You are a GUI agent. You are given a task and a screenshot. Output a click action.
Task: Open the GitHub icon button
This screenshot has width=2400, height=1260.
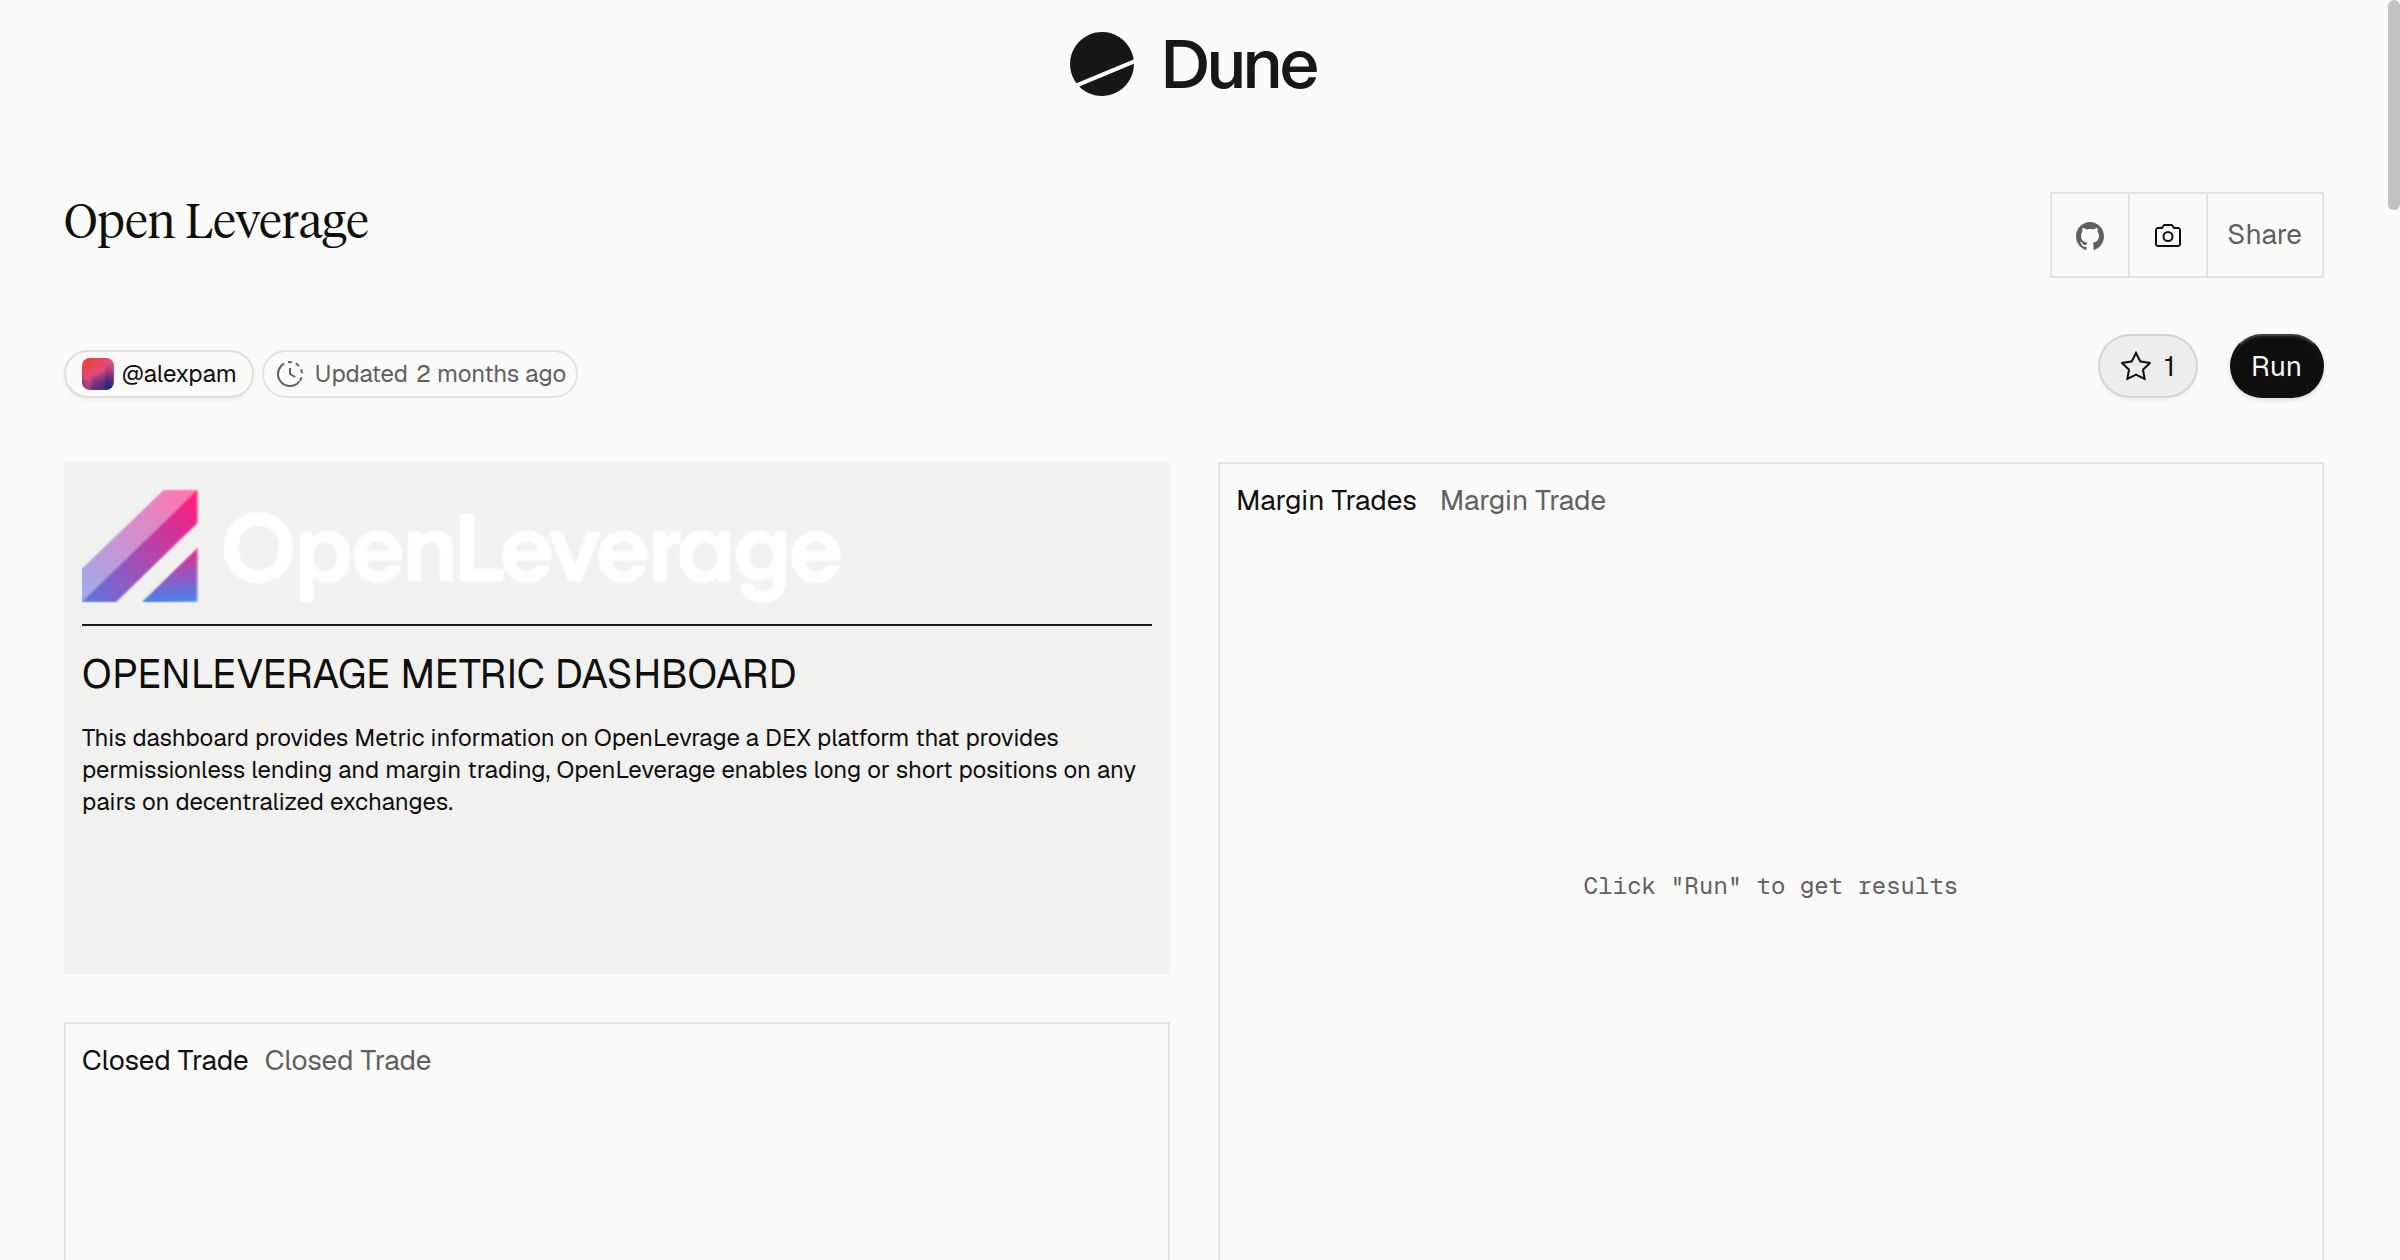point(2089,235)
